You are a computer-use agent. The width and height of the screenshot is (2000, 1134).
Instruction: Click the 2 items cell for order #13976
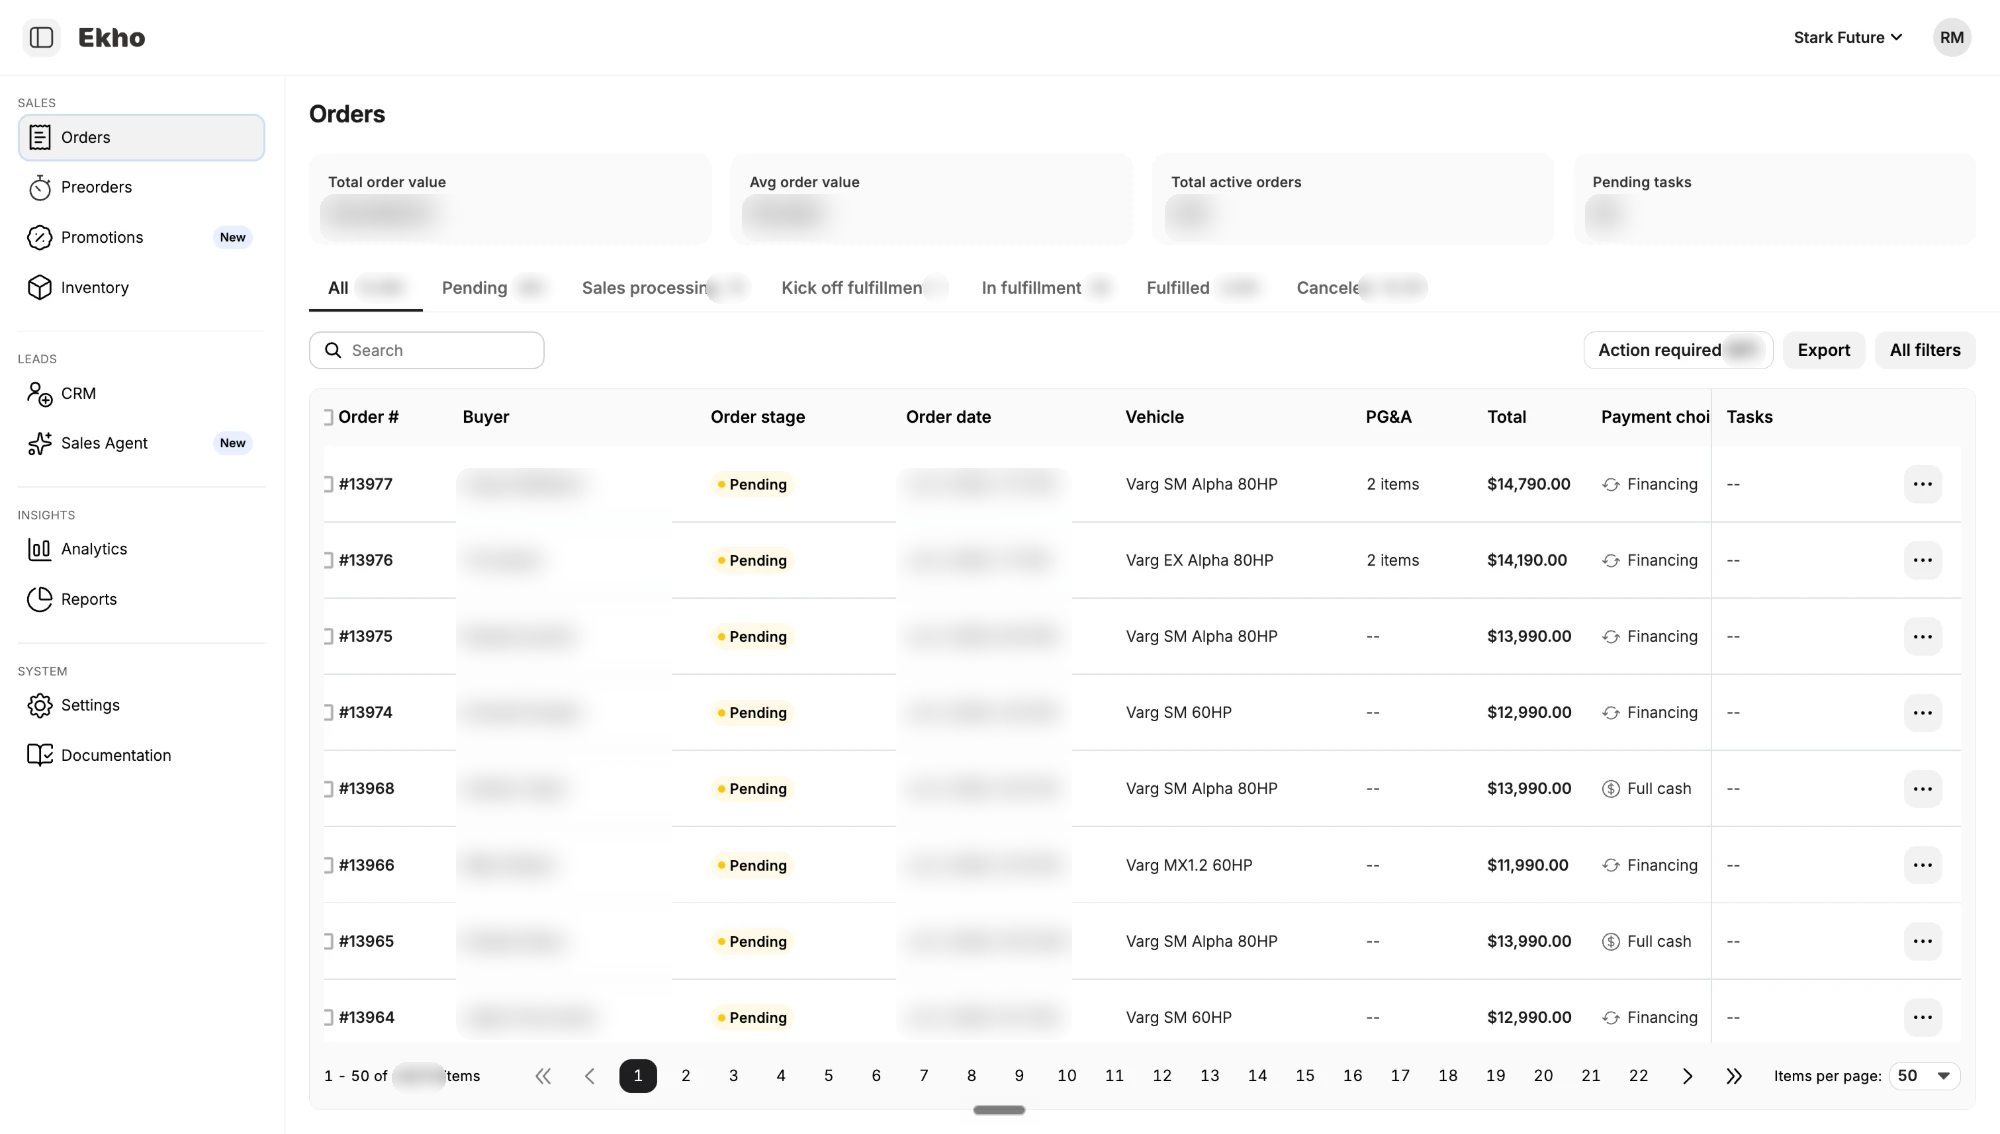[x=1392, y=560]
